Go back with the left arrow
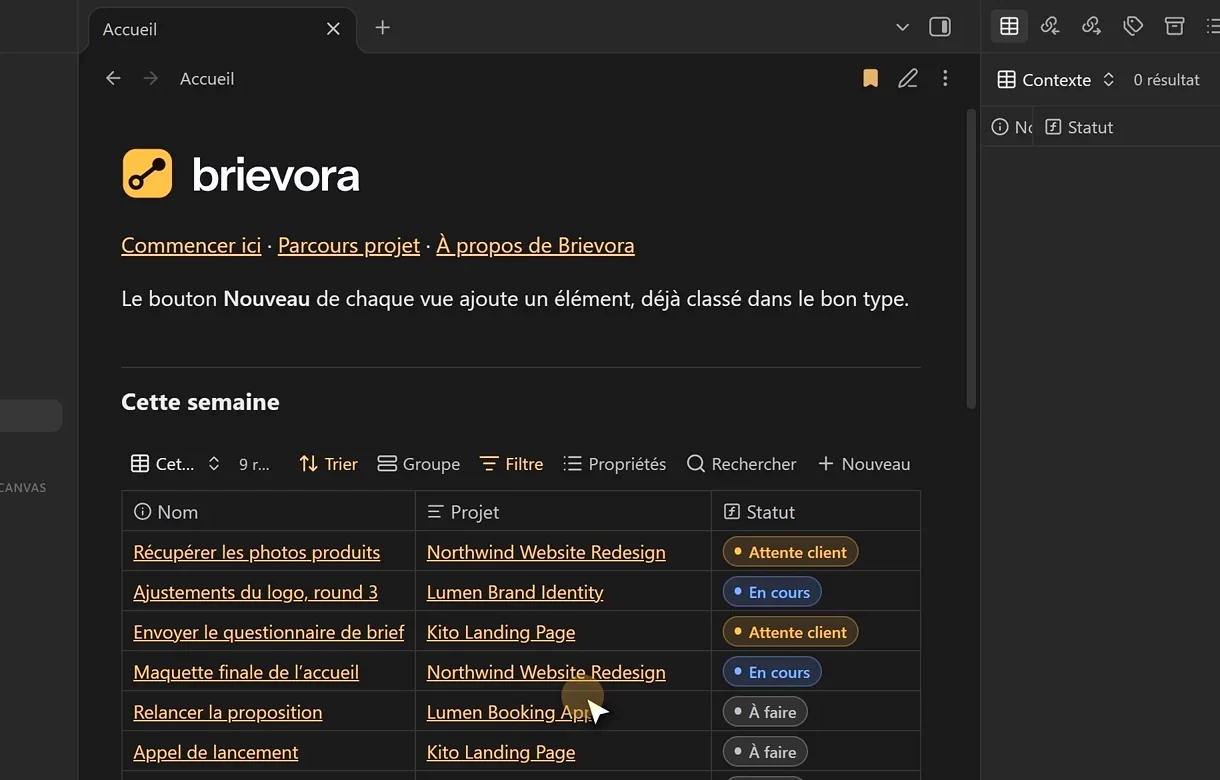This screenshot has width=1220, height=780. tap(113, 78)
